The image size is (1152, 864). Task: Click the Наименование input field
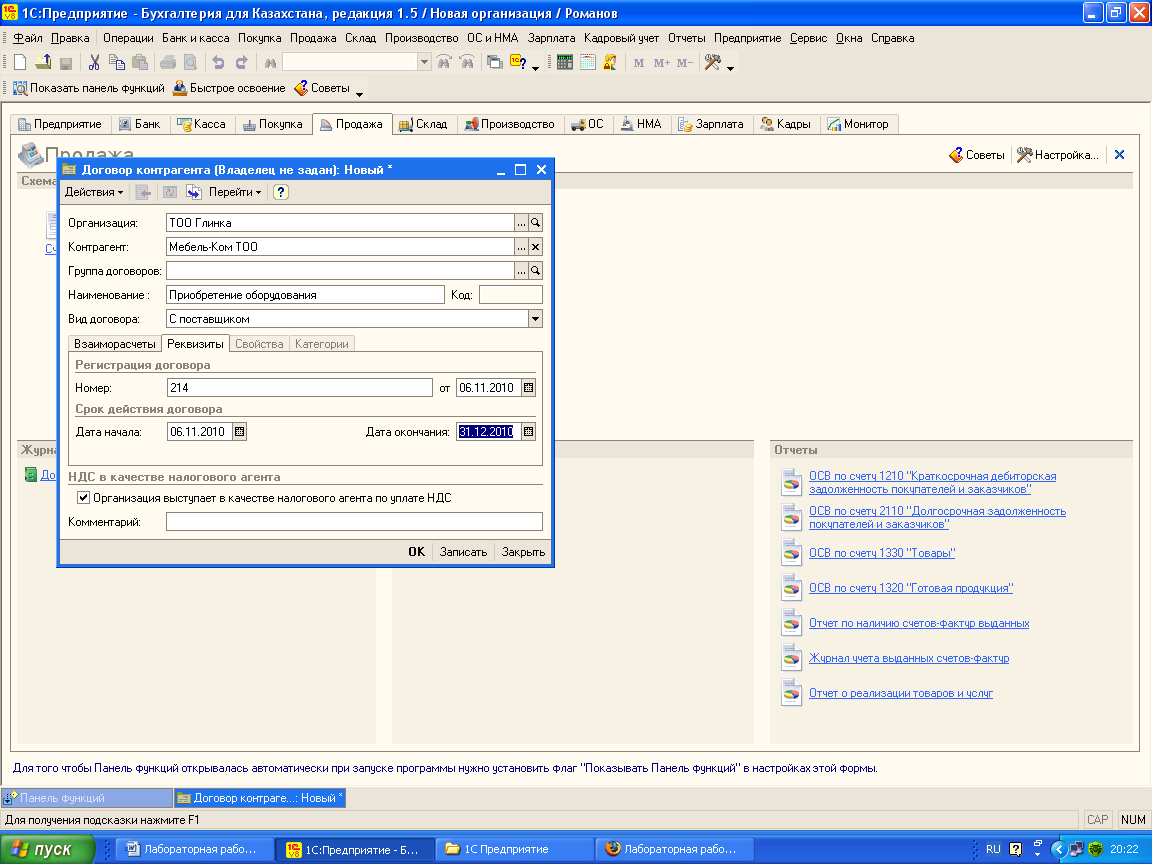(305, 295)
